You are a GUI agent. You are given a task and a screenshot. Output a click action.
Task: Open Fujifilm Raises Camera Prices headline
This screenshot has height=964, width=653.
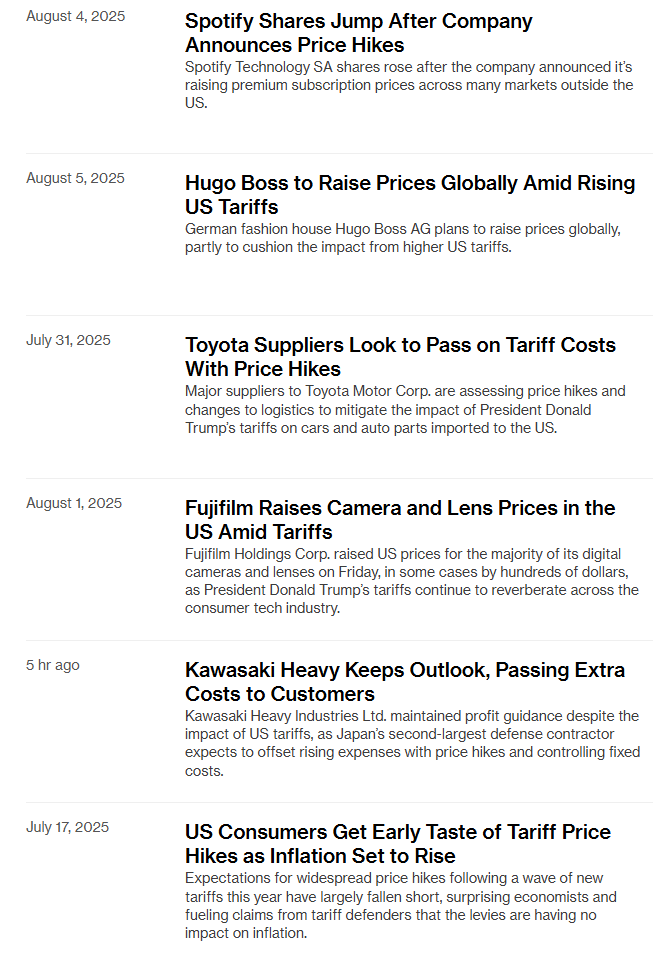pyautogui.click(x=400, y=520)
